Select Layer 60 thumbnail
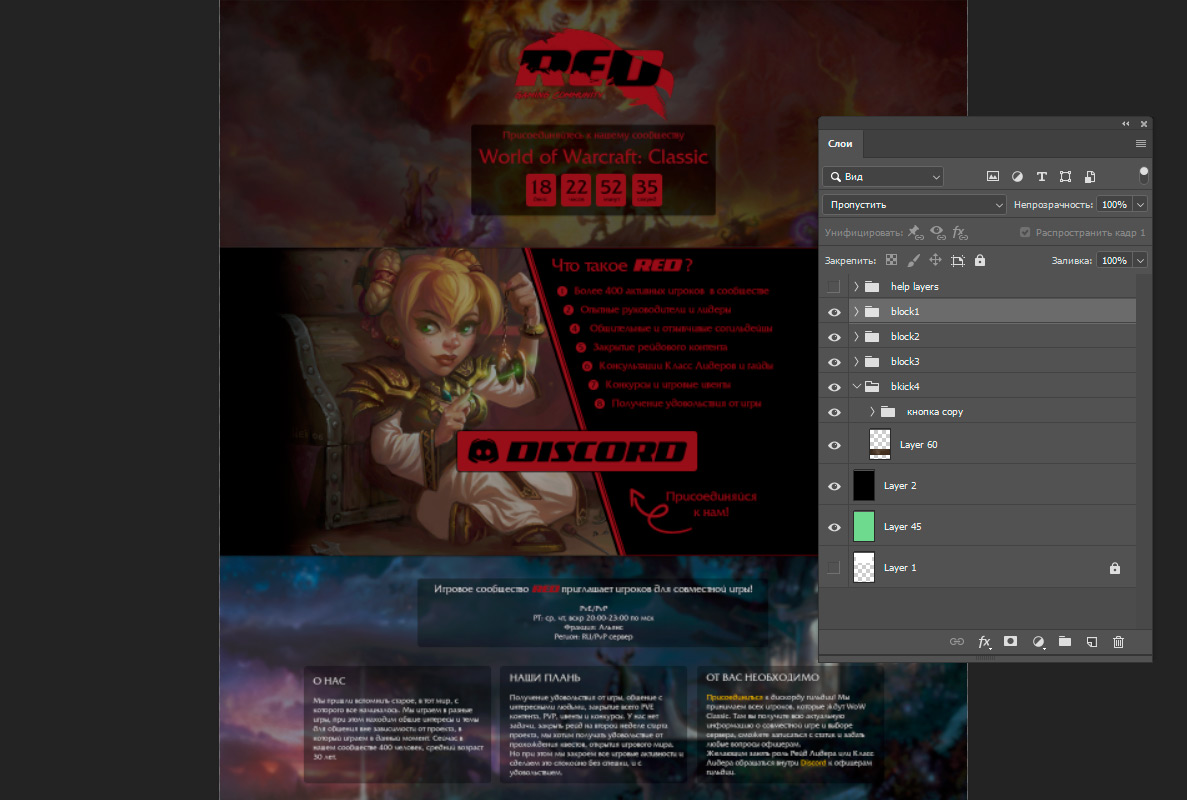1187x800 pixels. (x=880, y=444)
